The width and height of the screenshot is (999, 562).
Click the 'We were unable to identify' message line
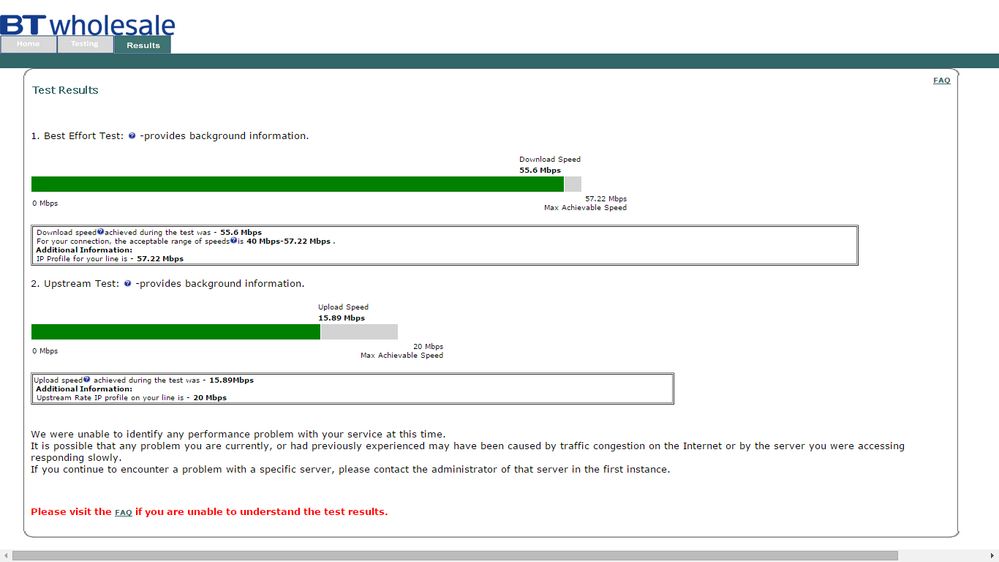coord(238,435)
